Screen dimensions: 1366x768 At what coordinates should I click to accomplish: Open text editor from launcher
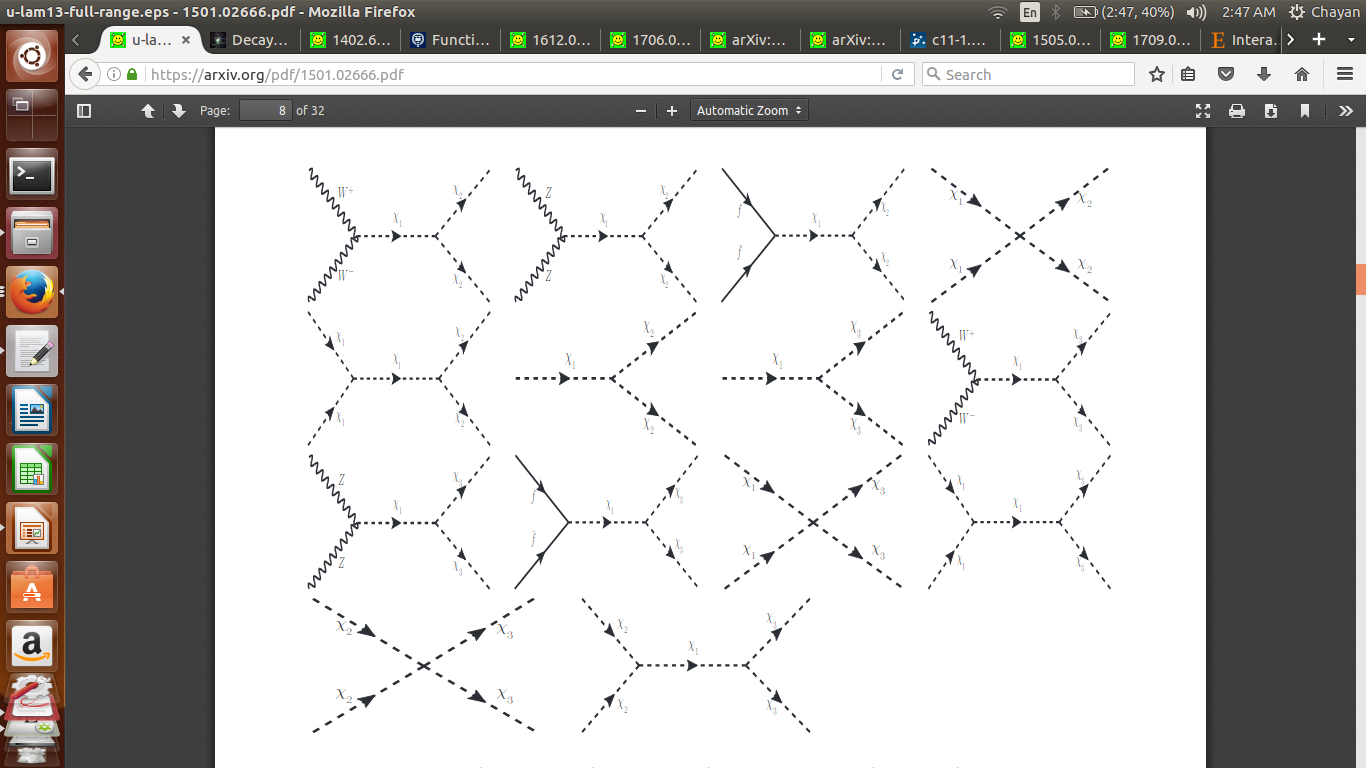pyautogui.click(x=32, y=351)
